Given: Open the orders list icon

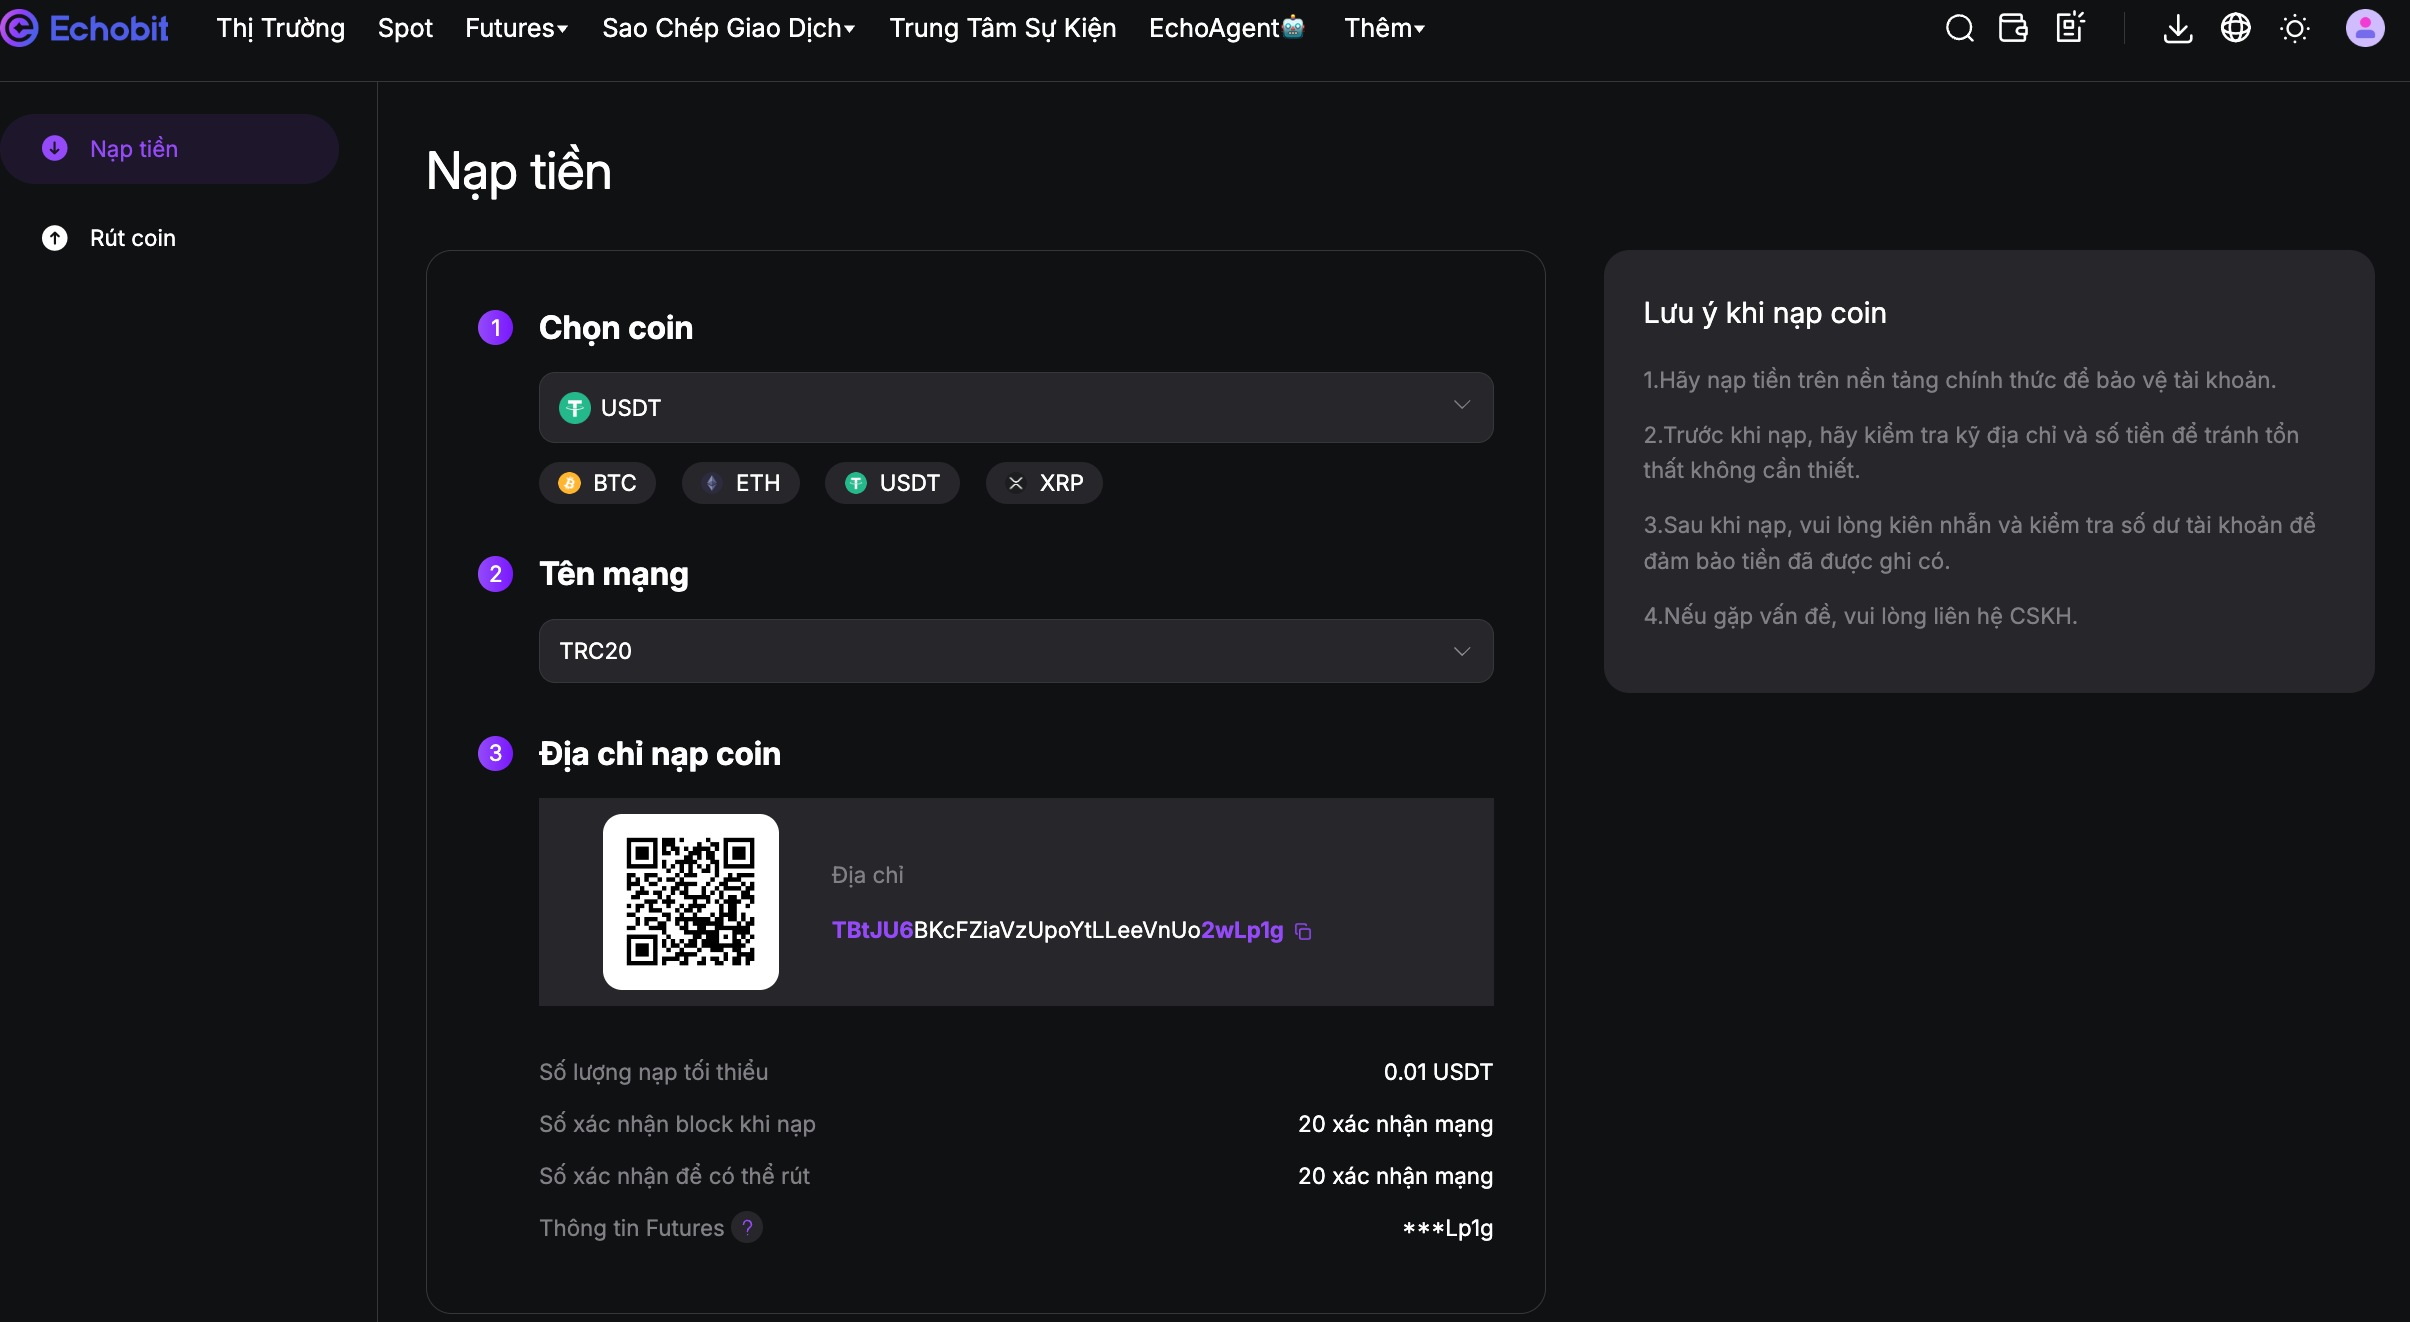Looking at the screenshot, I should click(2070, 28).
